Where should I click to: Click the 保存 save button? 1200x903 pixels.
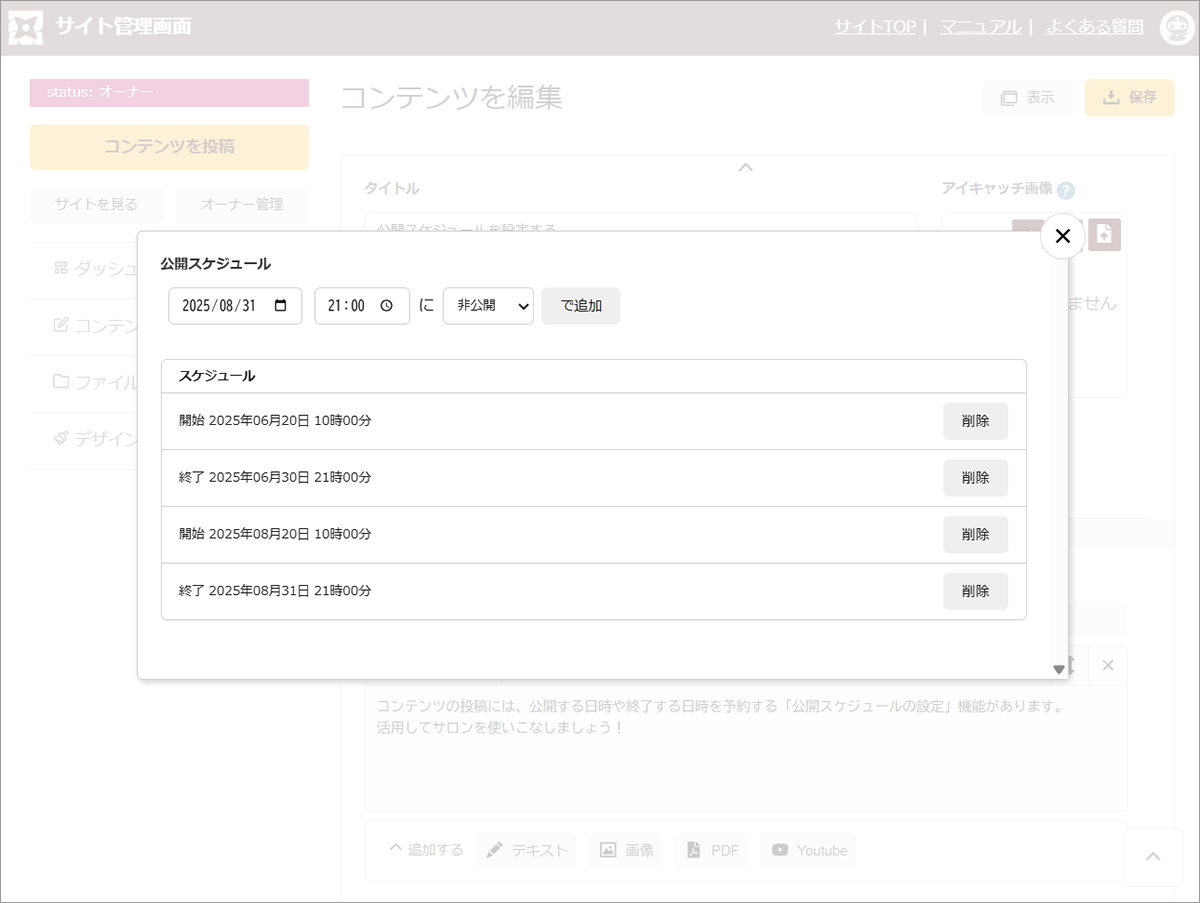(x=1129, y=98)
